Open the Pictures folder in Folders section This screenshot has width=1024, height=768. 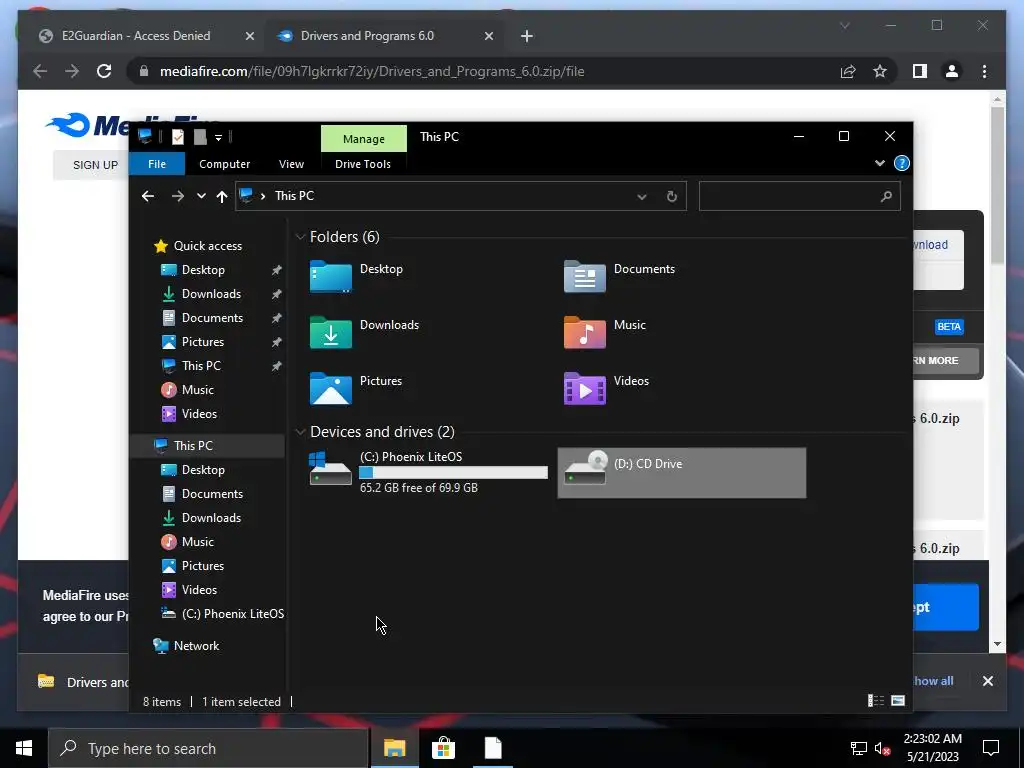tap(356, 388)
